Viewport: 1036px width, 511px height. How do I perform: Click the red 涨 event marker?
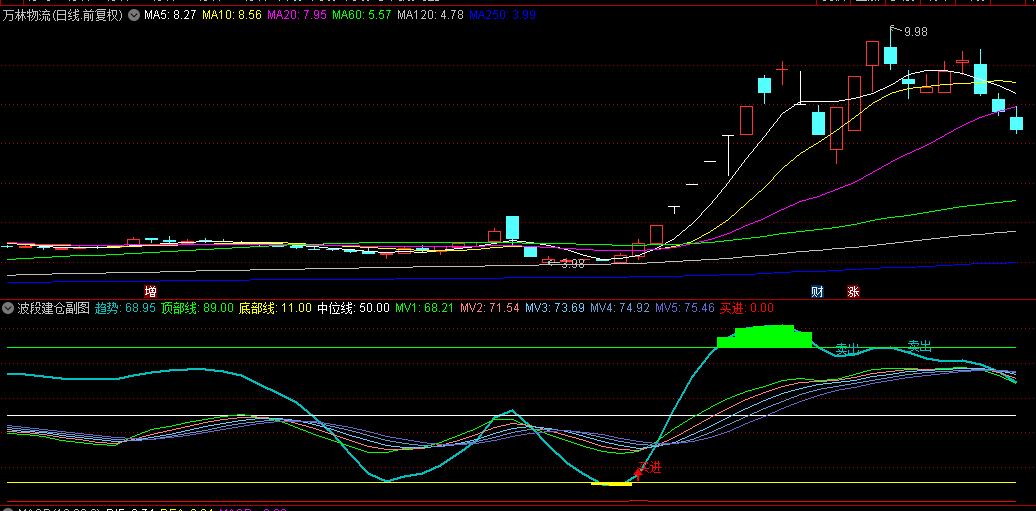coord(853,292)
